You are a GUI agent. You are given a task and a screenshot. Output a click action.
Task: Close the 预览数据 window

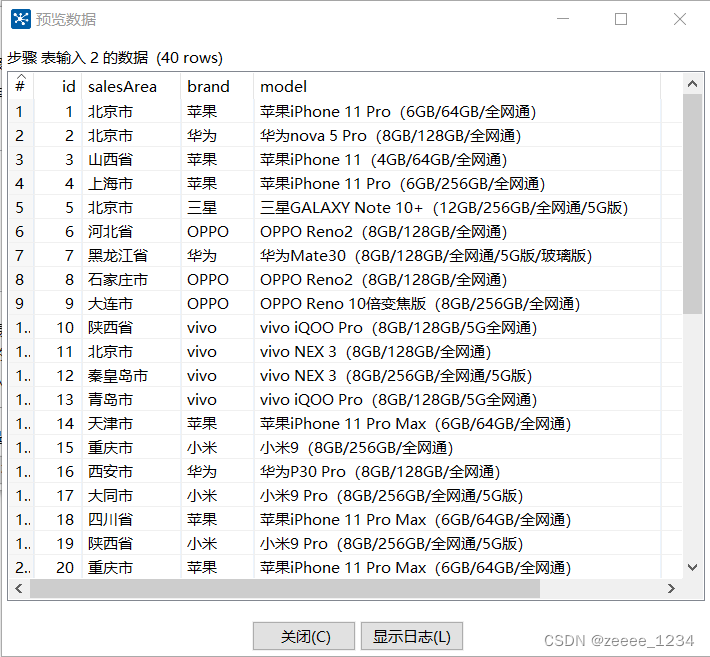pos(680,19)
